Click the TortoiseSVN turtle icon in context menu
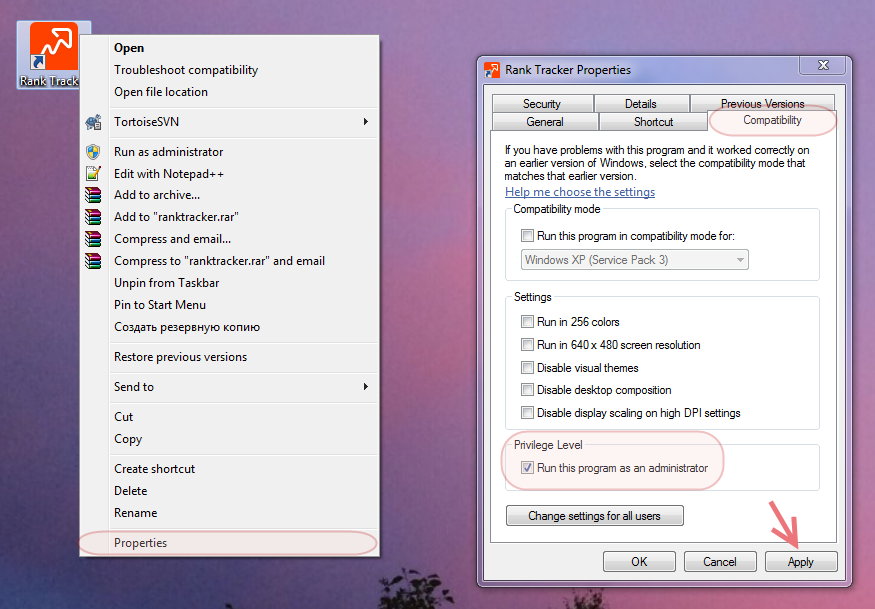Screen dimensions: 875x609 [93, 122]
